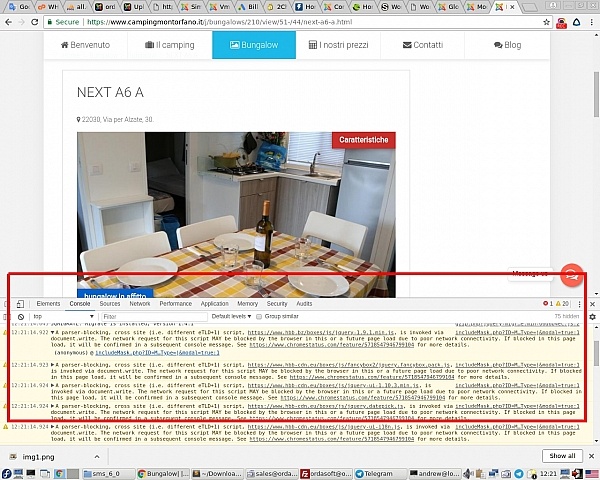Viewport: 600px width, 480px height.
Task: Expand the jquery-ui-1.10.3 warning message
Action: [x=53, y=385]
